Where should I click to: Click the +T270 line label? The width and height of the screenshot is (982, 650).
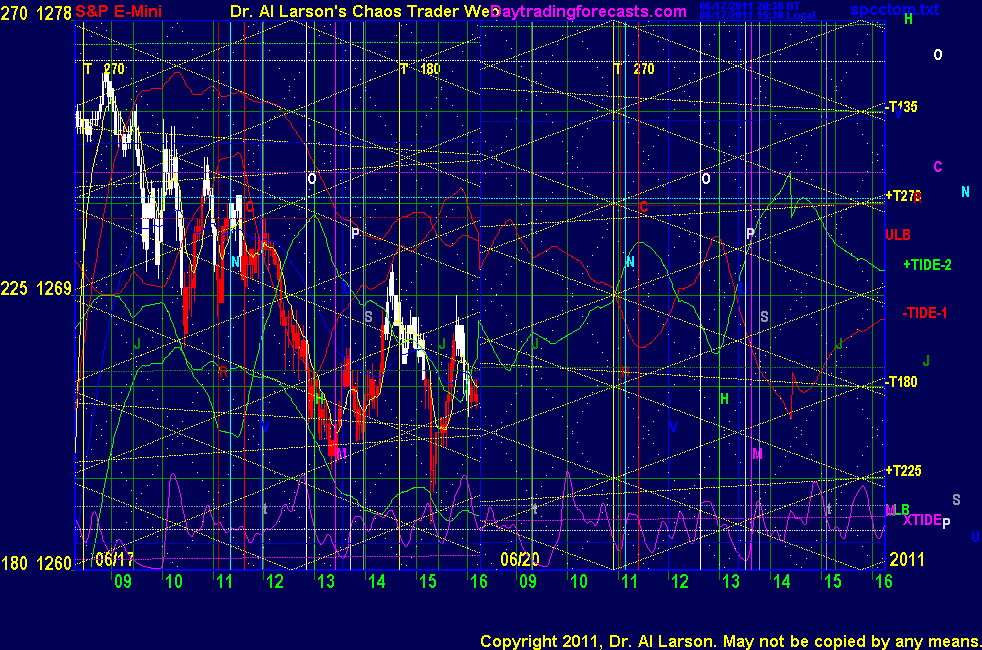[x=902, y=196]
